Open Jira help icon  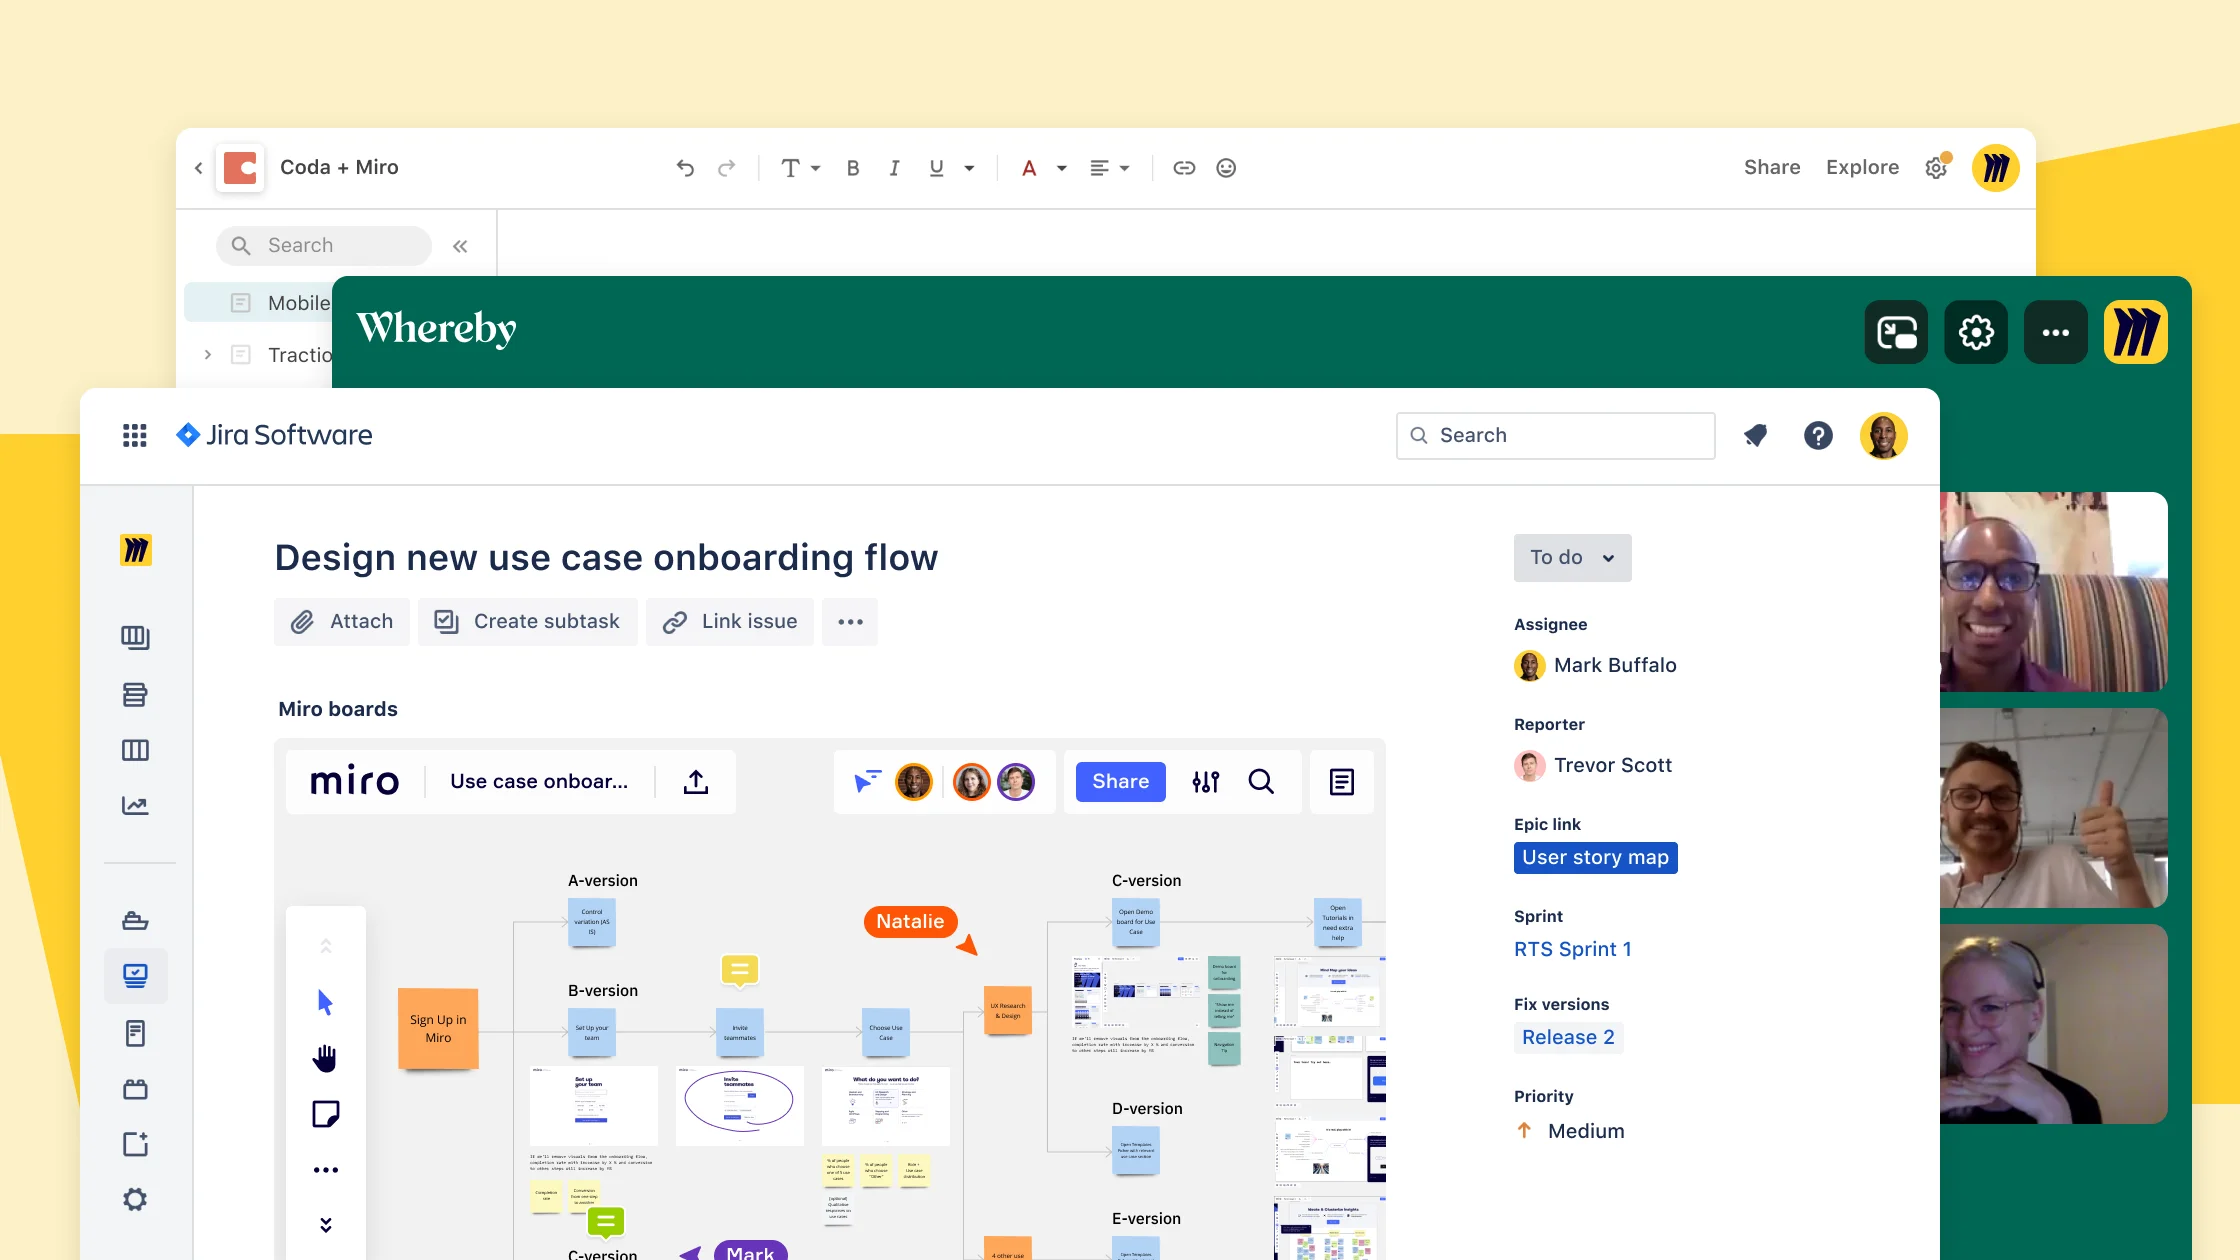pyautogui.click(x=1818, y=435)
